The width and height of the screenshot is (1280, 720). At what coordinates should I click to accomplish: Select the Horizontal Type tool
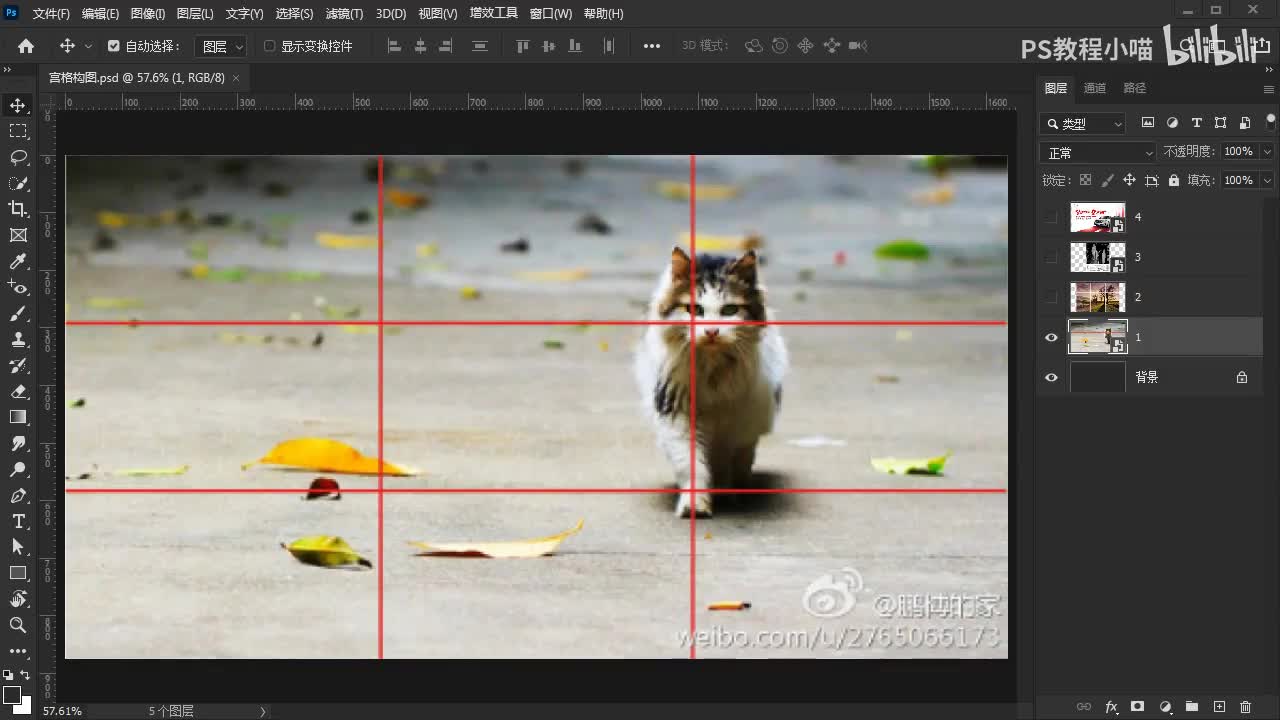18,521
